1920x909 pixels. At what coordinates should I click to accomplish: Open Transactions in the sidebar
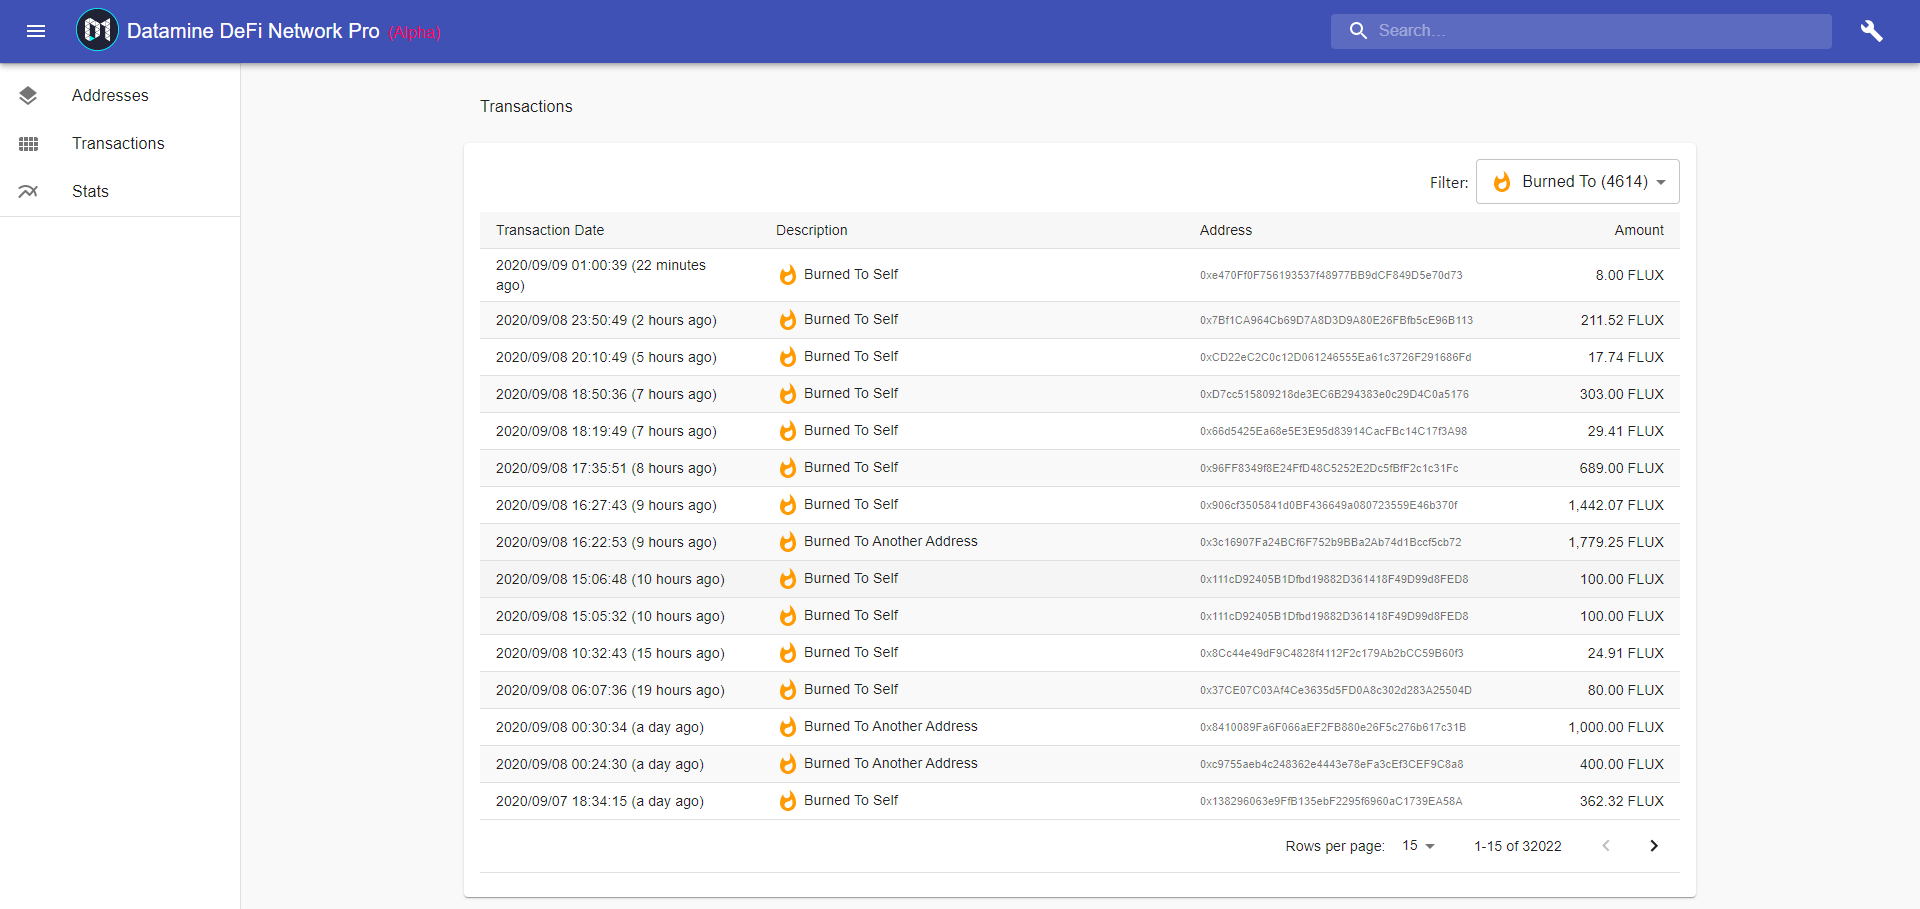[x=118, y=143]
